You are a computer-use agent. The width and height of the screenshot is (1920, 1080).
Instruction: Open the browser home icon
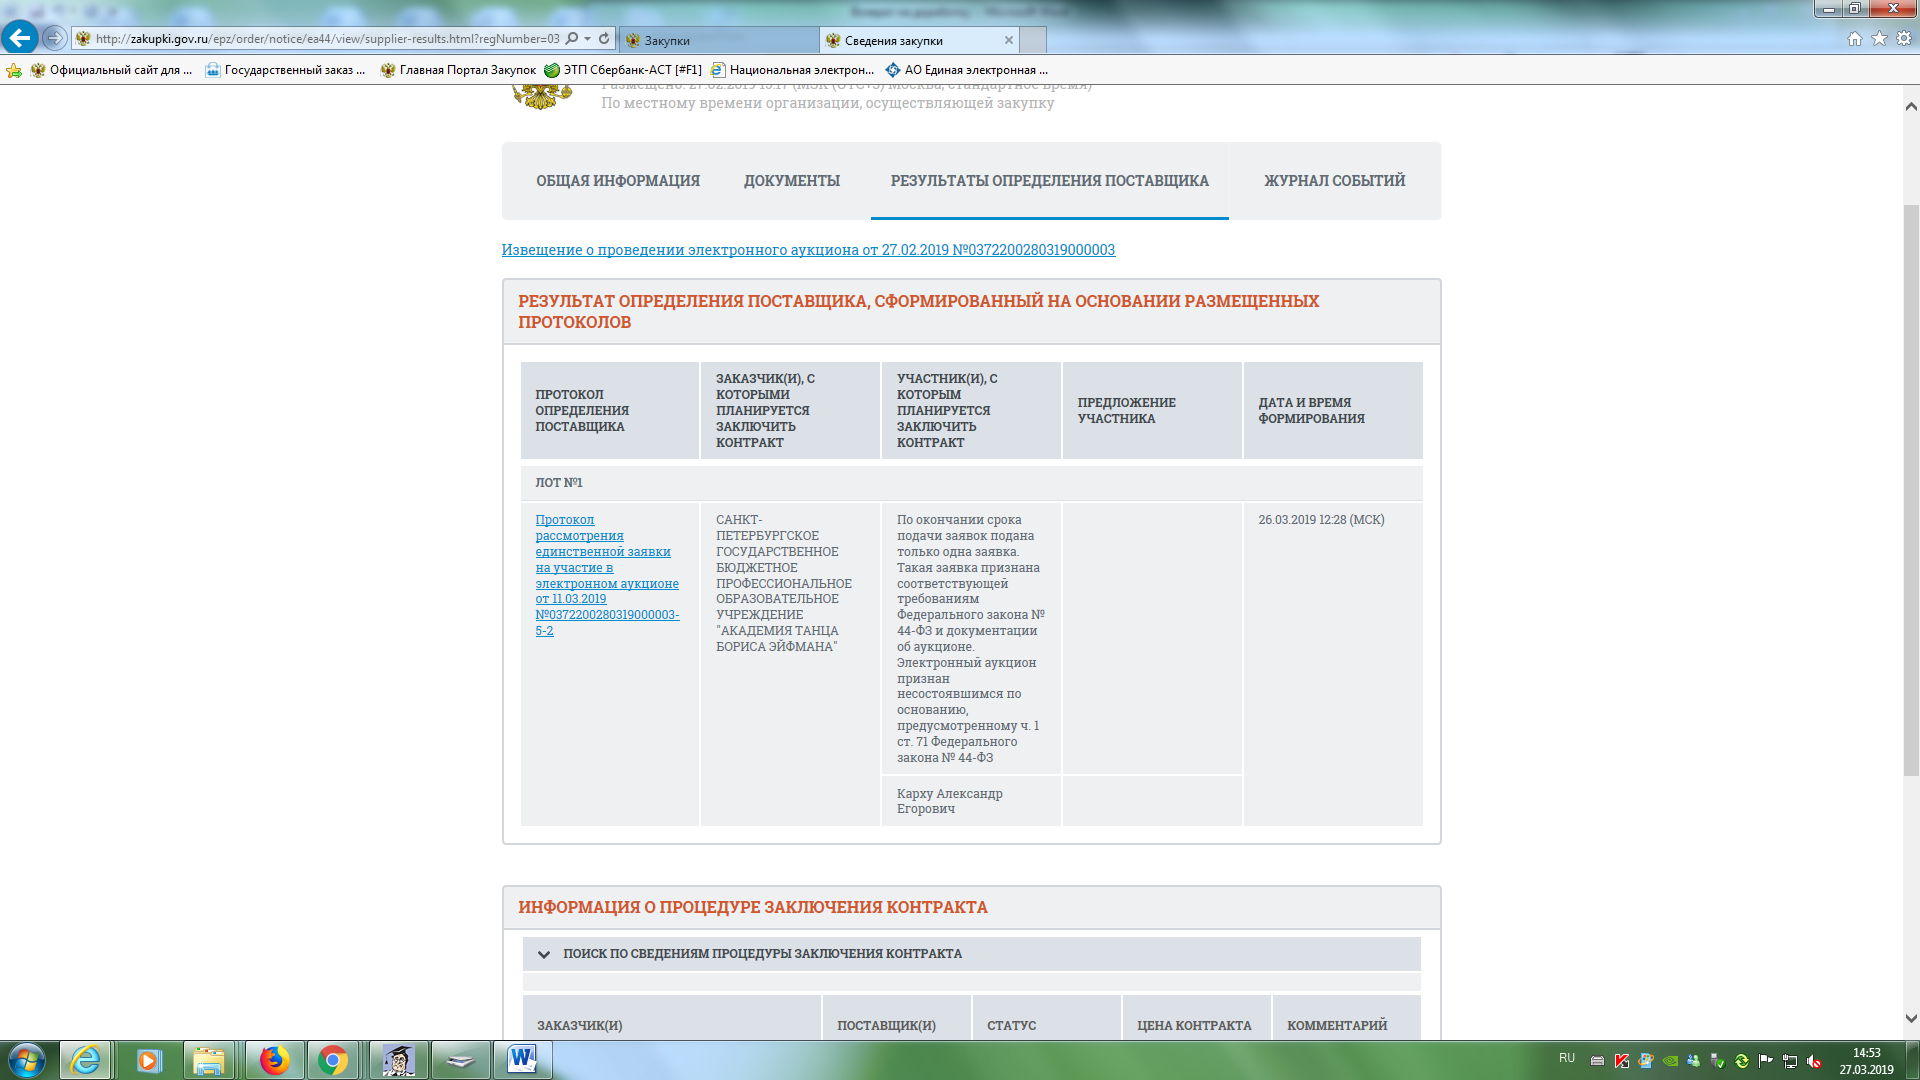[1854, 39]
